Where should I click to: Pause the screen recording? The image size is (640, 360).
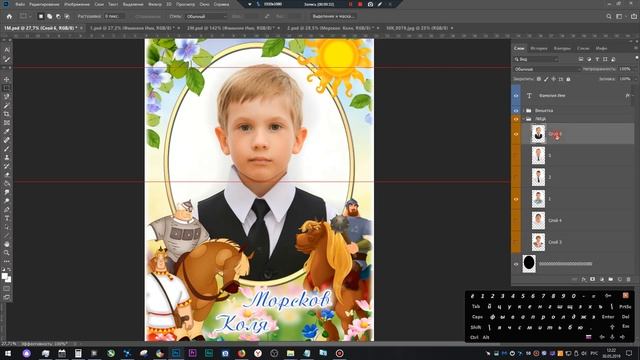click(x=350, y=4)
